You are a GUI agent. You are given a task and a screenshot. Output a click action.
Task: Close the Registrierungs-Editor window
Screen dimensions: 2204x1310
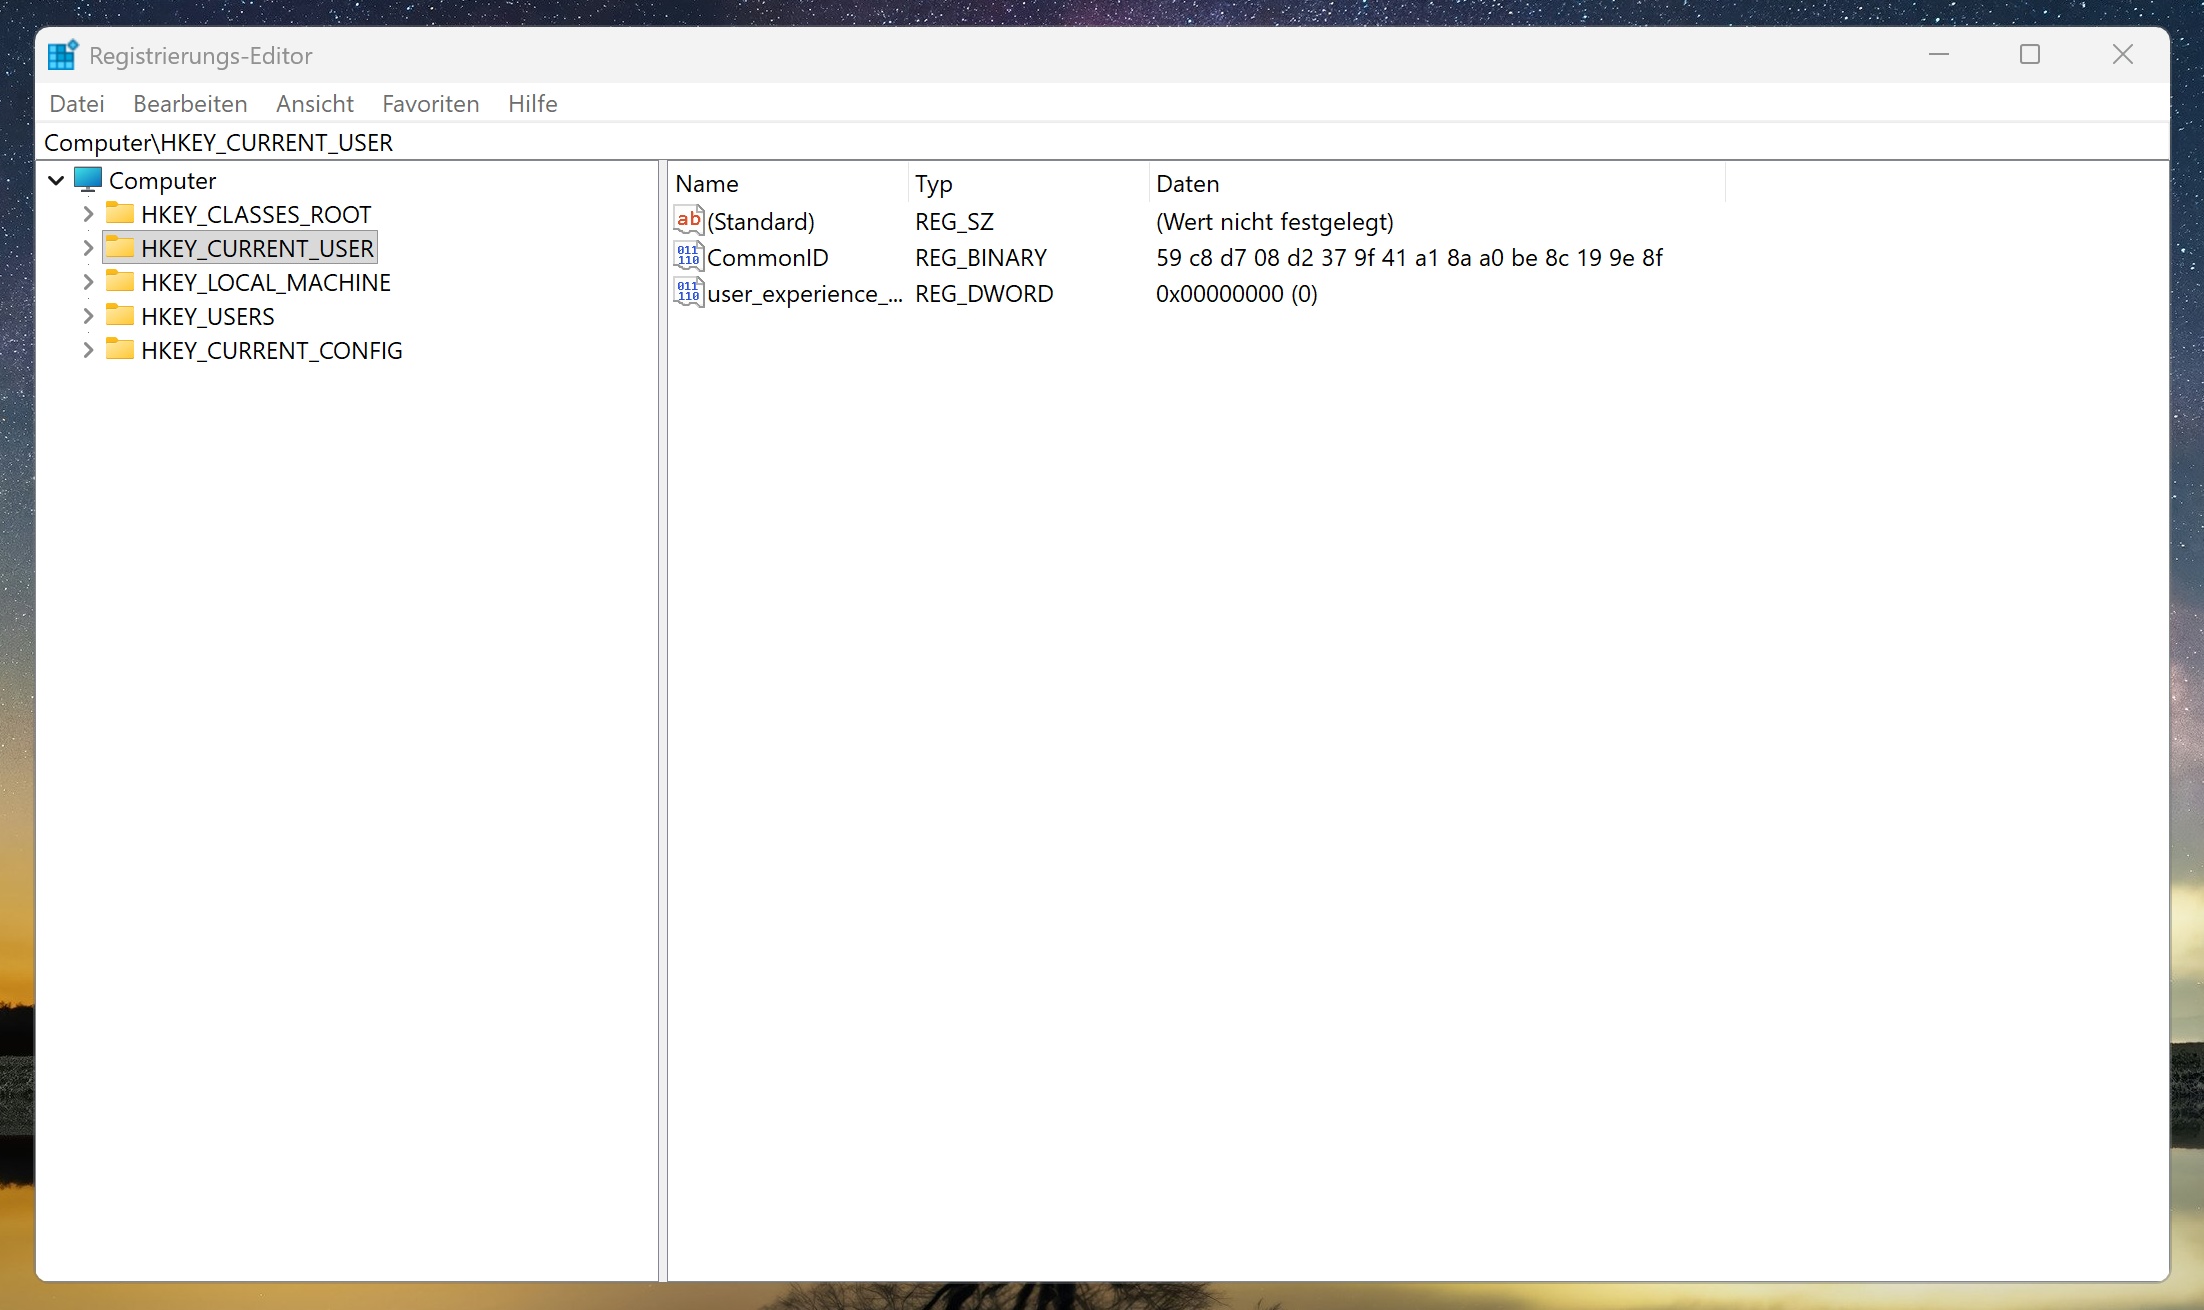tap(2123, 54)
